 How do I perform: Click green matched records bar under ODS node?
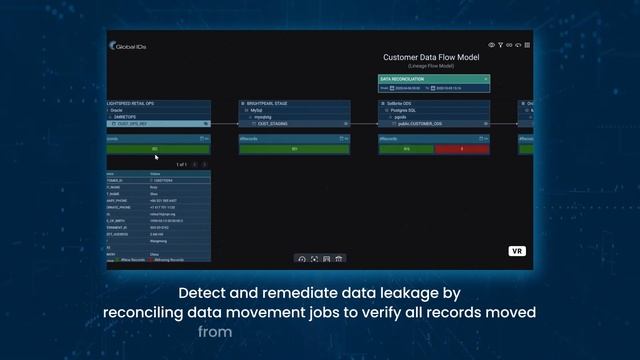[x=407, y=149]
